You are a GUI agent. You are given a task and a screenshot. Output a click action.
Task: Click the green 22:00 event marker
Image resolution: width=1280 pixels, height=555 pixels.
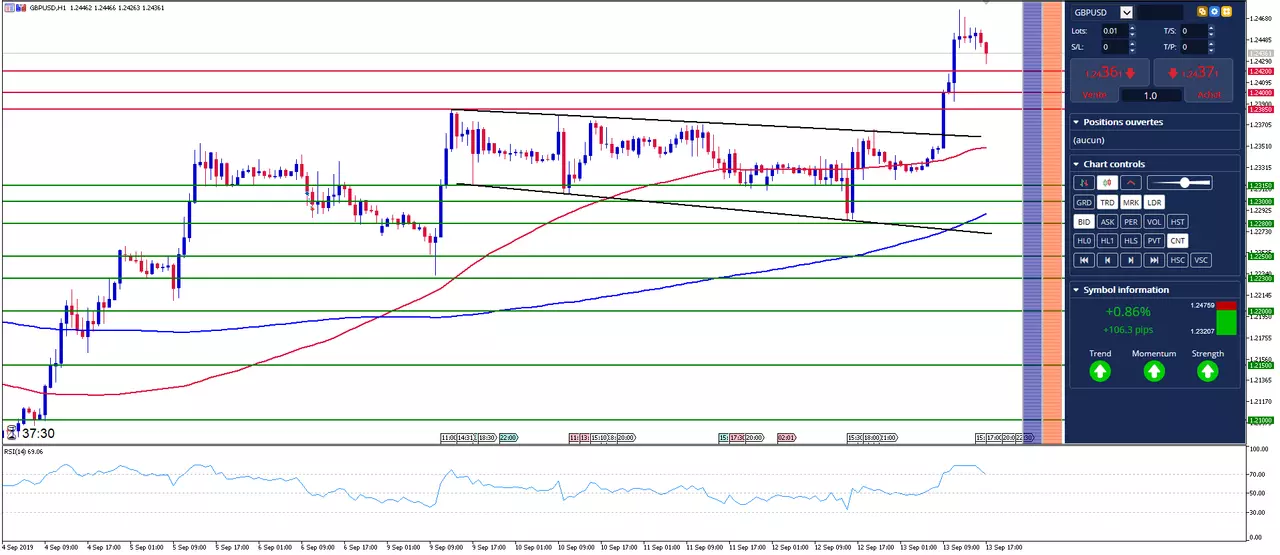(x=509, y=438)
